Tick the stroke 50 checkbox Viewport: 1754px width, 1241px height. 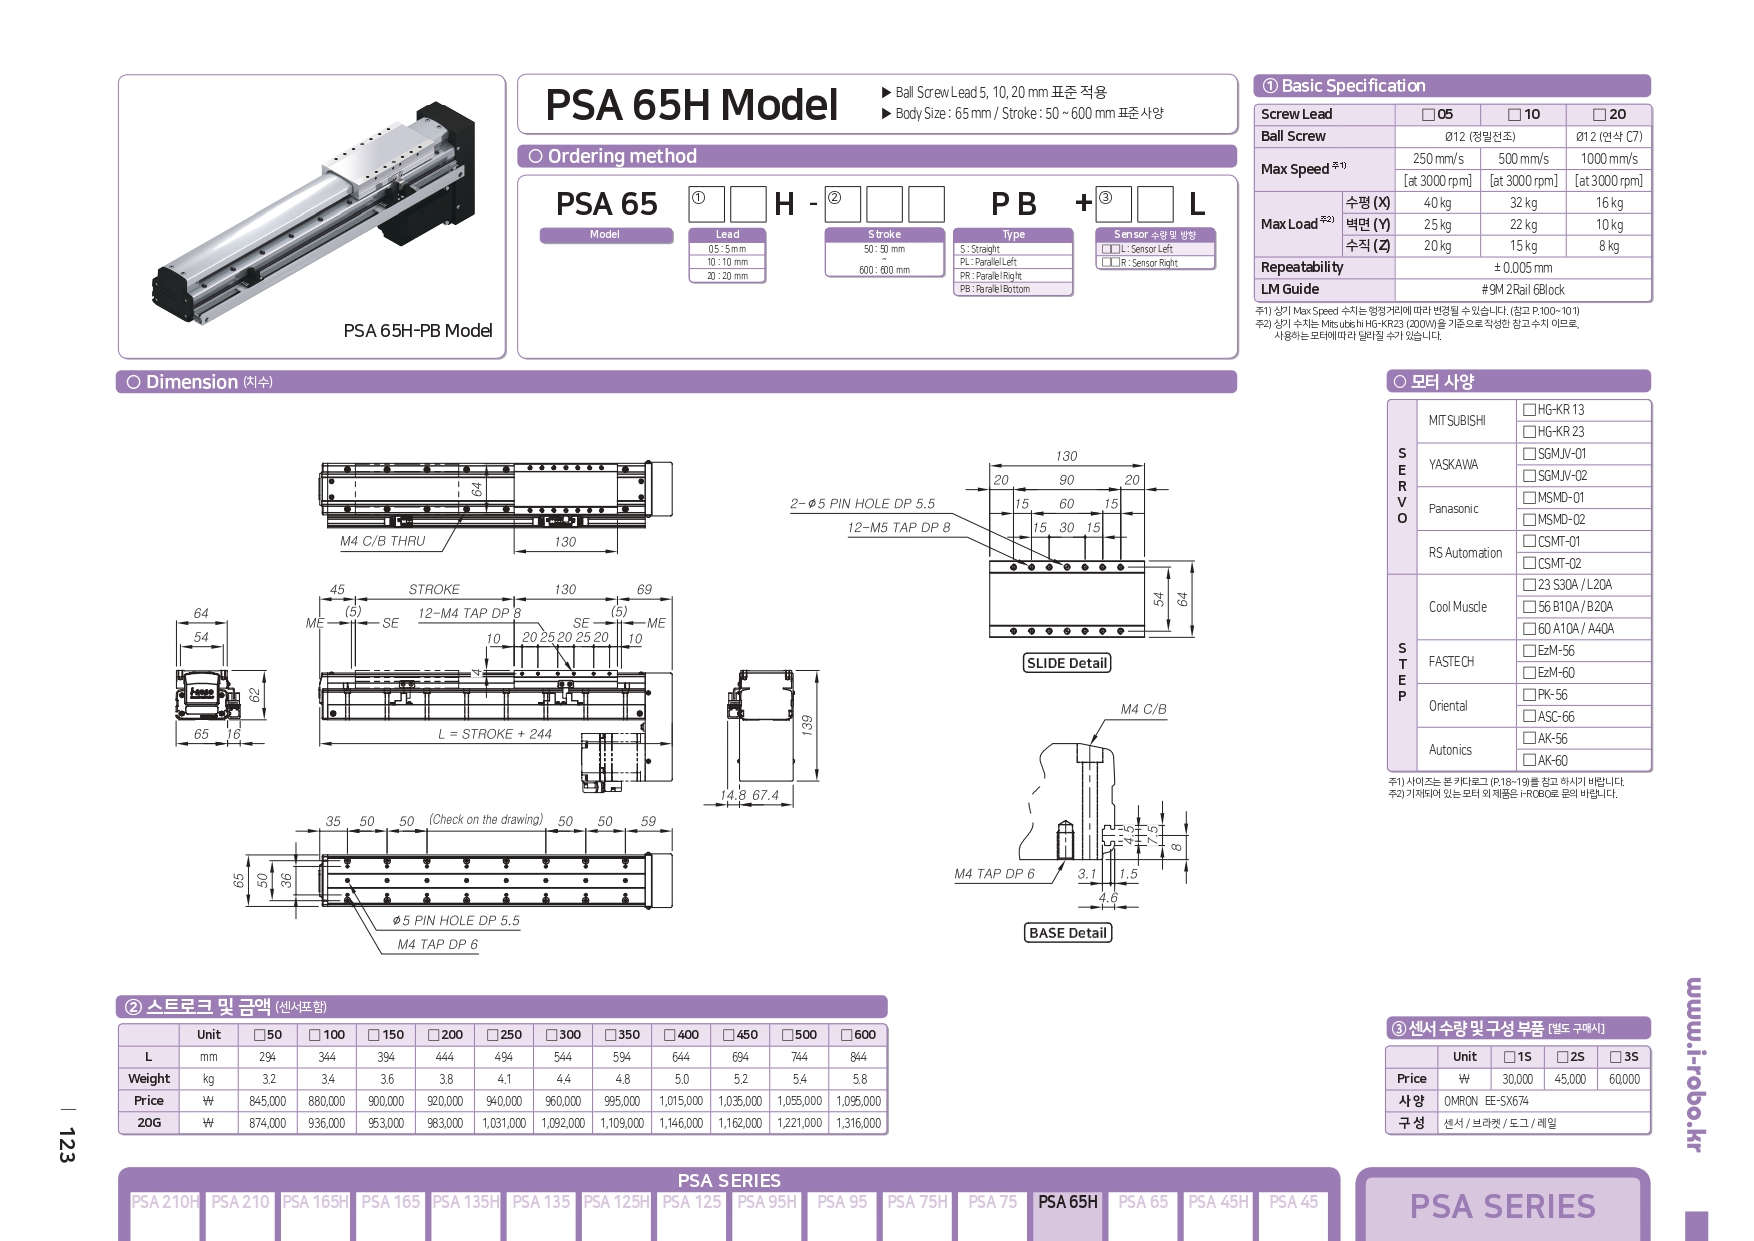pos(260,1035)
